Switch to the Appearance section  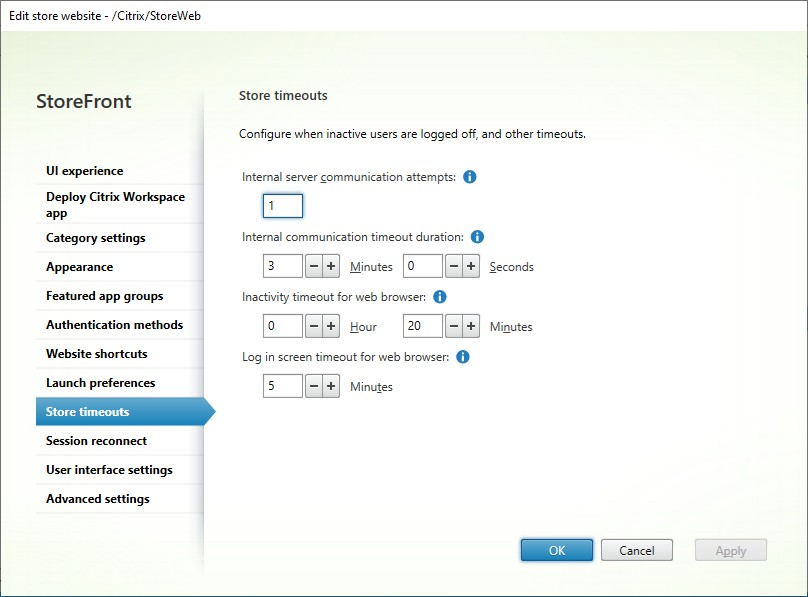coord(78,266)
